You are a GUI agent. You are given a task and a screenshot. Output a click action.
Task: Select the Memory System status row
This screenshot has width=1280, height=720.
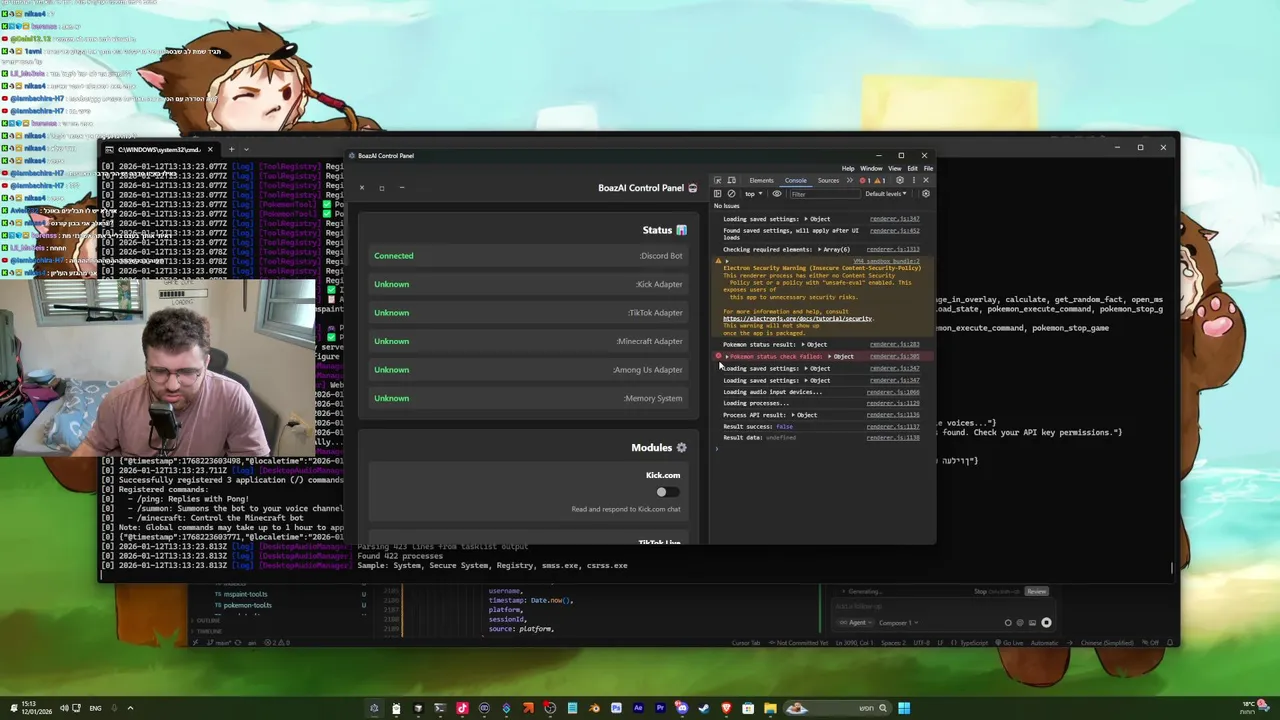click(528, 398)
